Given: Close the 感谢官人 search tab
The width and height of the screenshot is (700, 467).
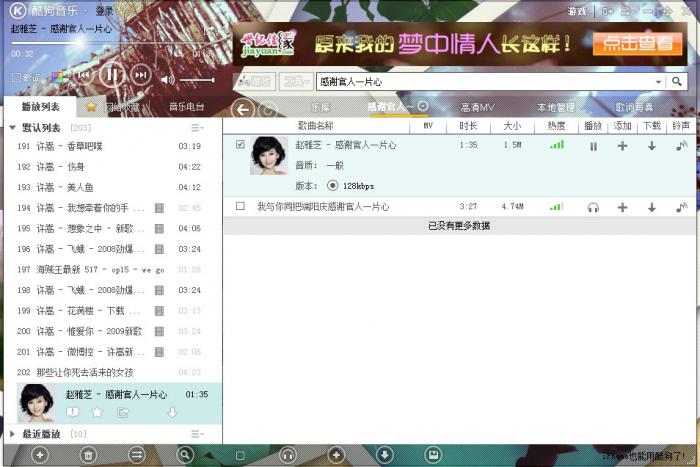Looking at the screenshot, I should pyautogui.click(x=423, y=106).
